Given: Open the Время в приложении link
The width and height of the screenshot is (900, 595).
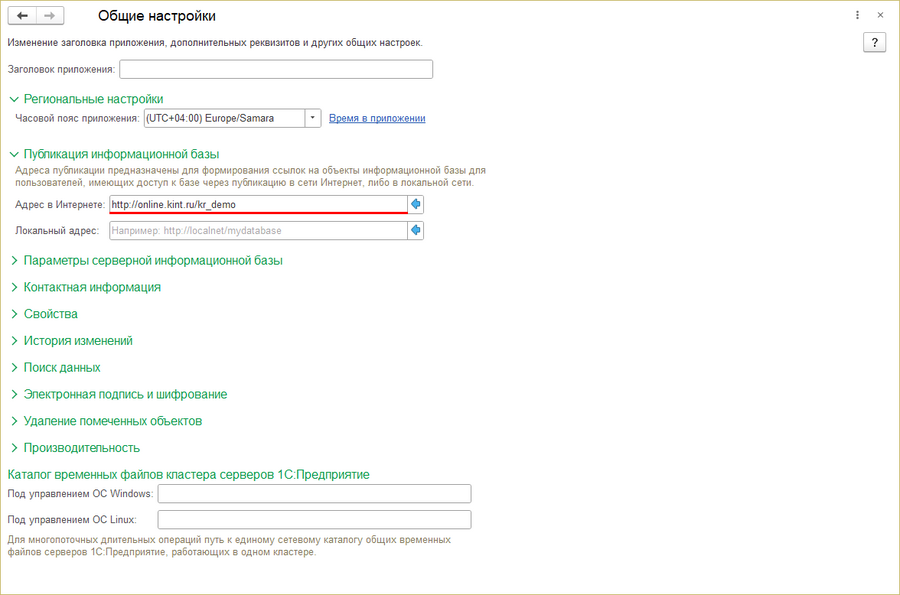Looking at the screenshot, I should (377, 118).
